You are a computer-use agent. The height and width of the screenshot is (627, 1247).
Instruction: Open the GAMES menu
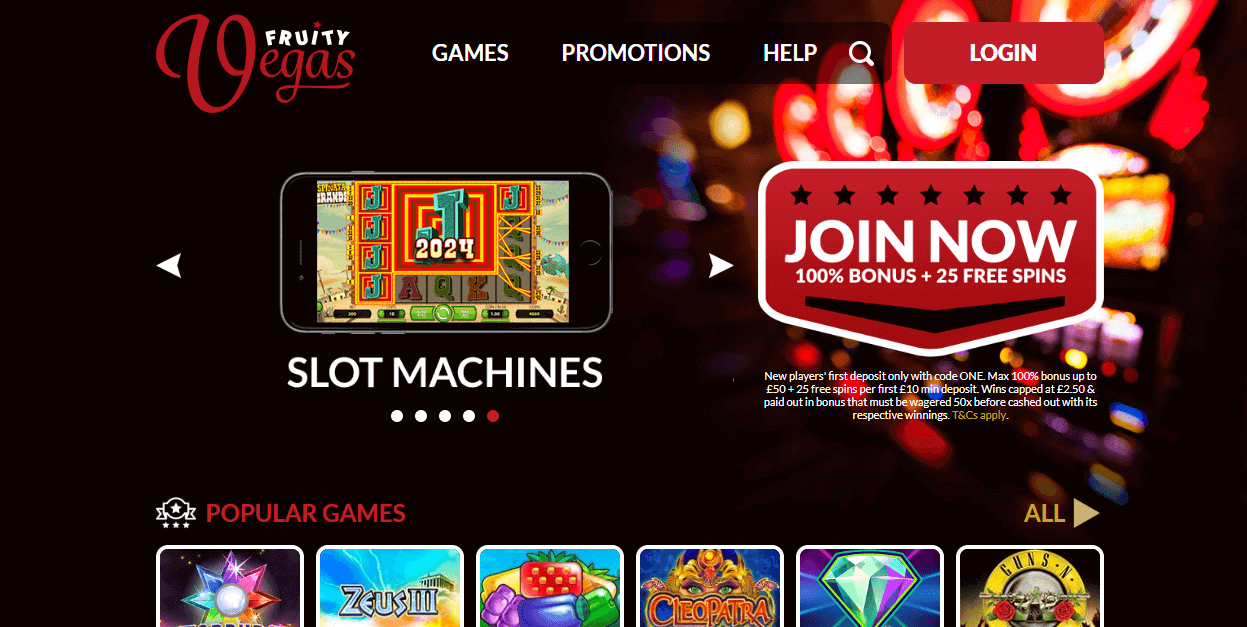click(x=470, y=53)
